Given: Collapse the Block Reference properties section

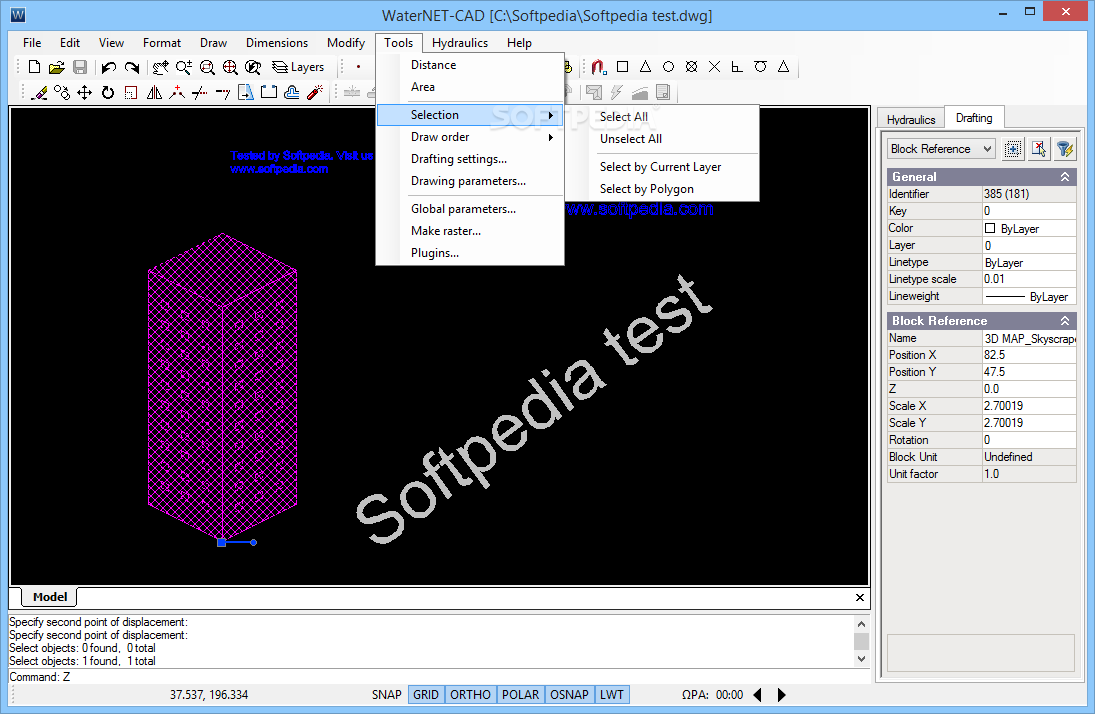Looking at the screenshot, I should [x=1064, y=321].
